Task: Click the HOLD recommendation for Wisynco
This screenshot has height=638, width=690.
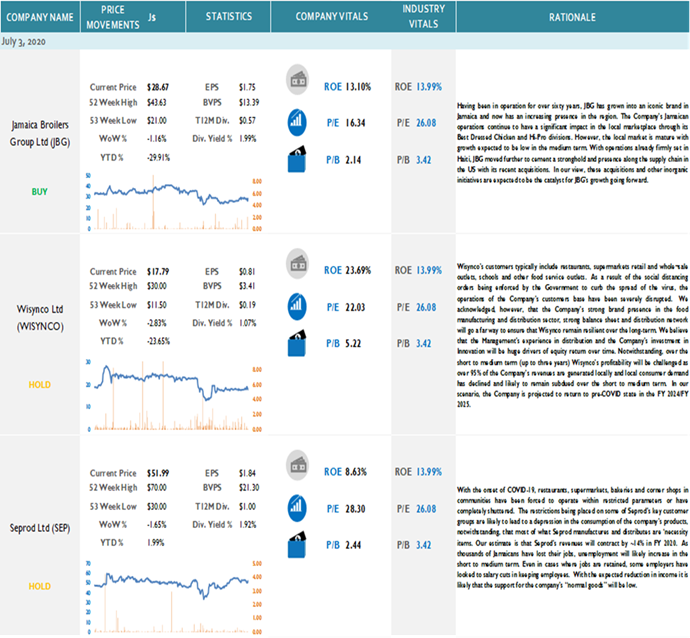Action: (40, 385)
